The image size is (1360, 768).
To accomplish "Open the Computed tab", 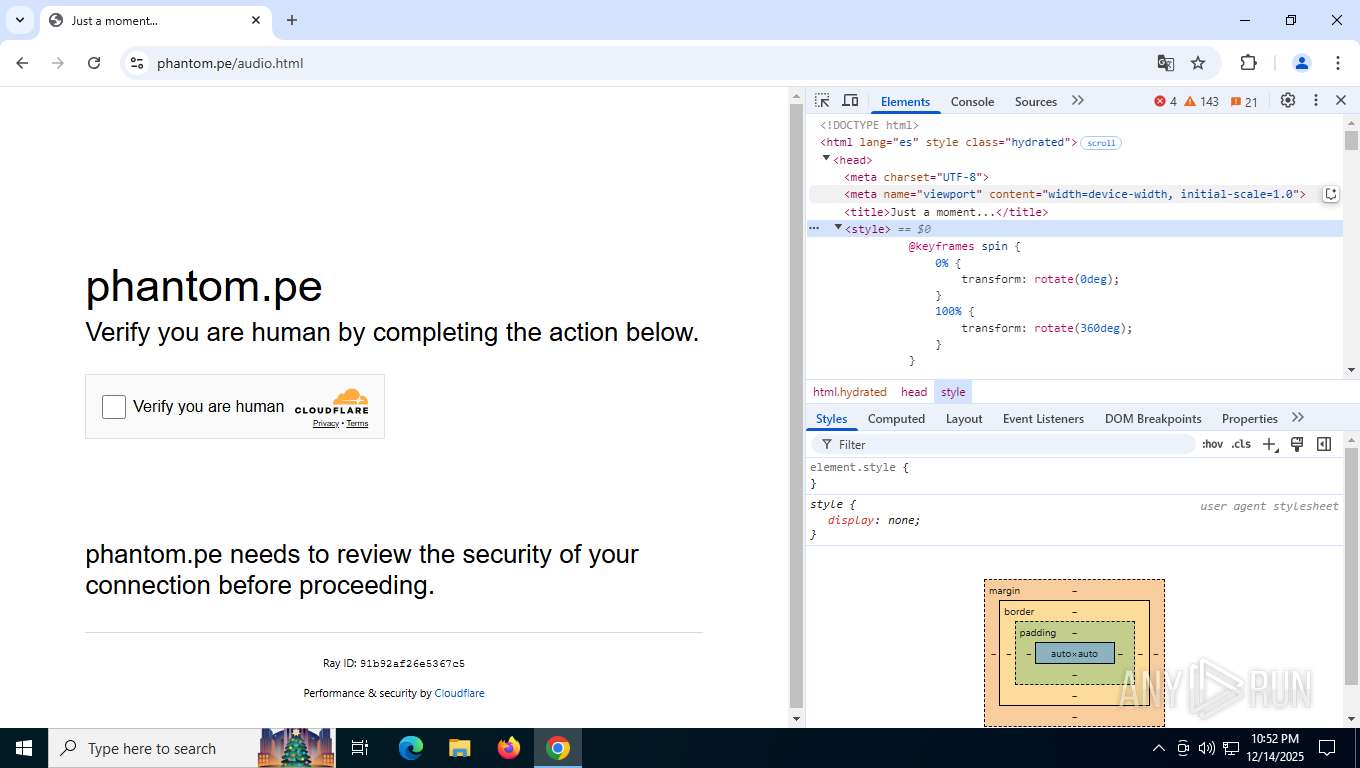I will point(896,419).
